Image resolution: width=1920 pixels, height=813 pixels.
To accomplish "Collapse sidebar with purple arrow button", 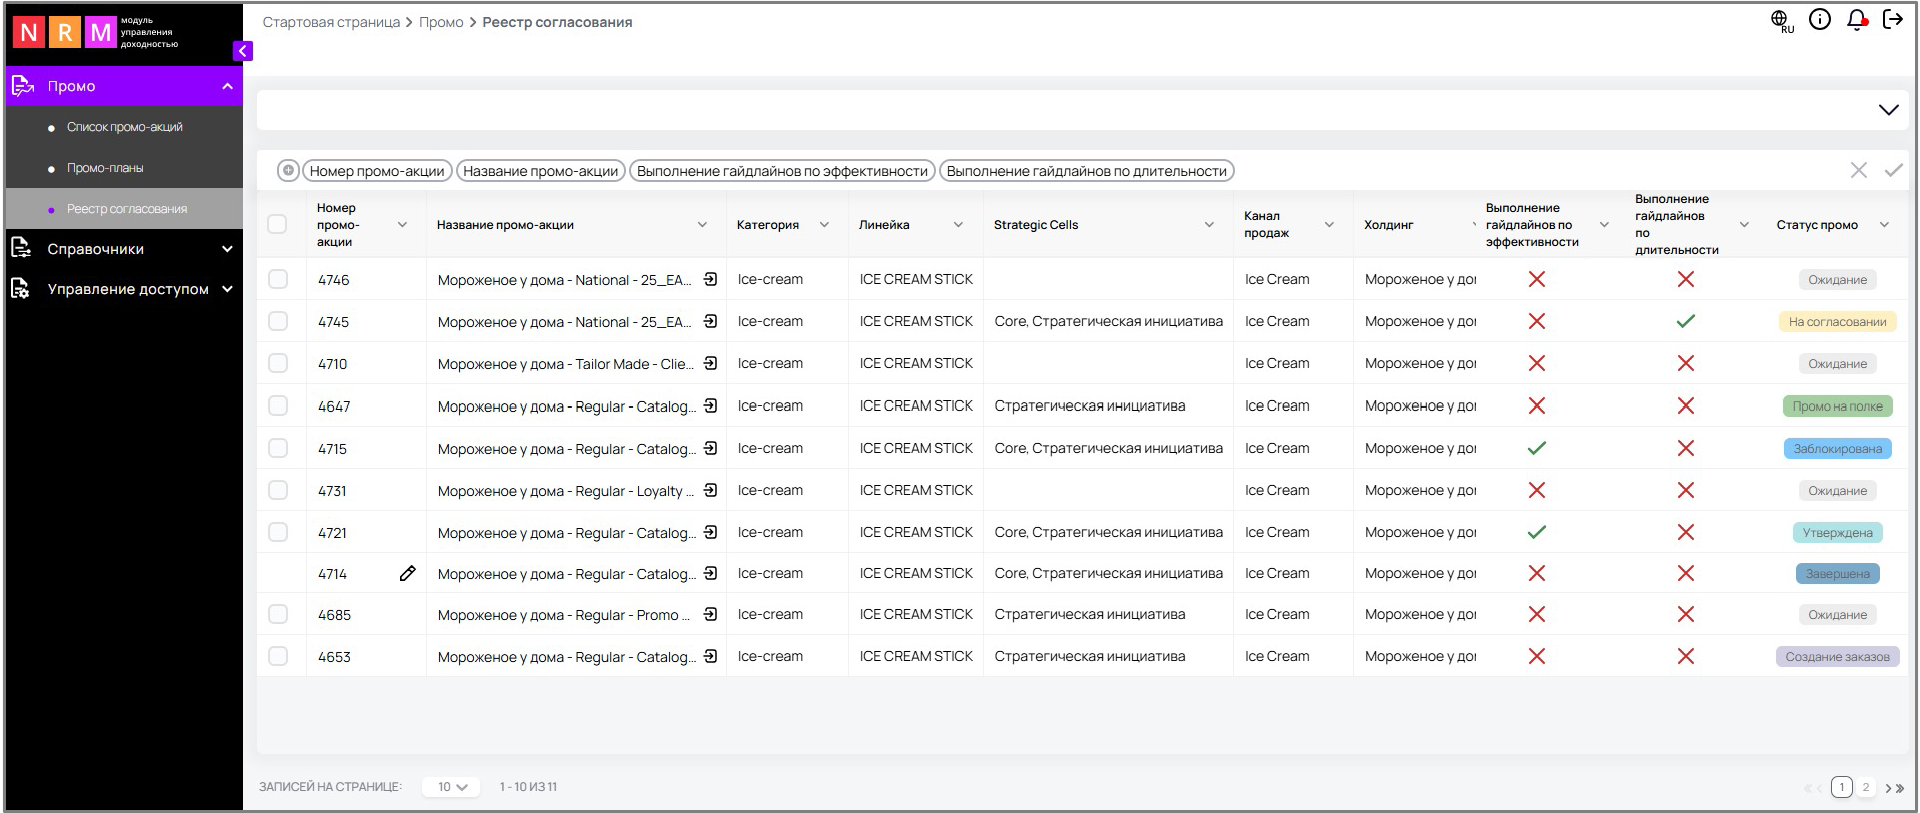I will [242, 51].
